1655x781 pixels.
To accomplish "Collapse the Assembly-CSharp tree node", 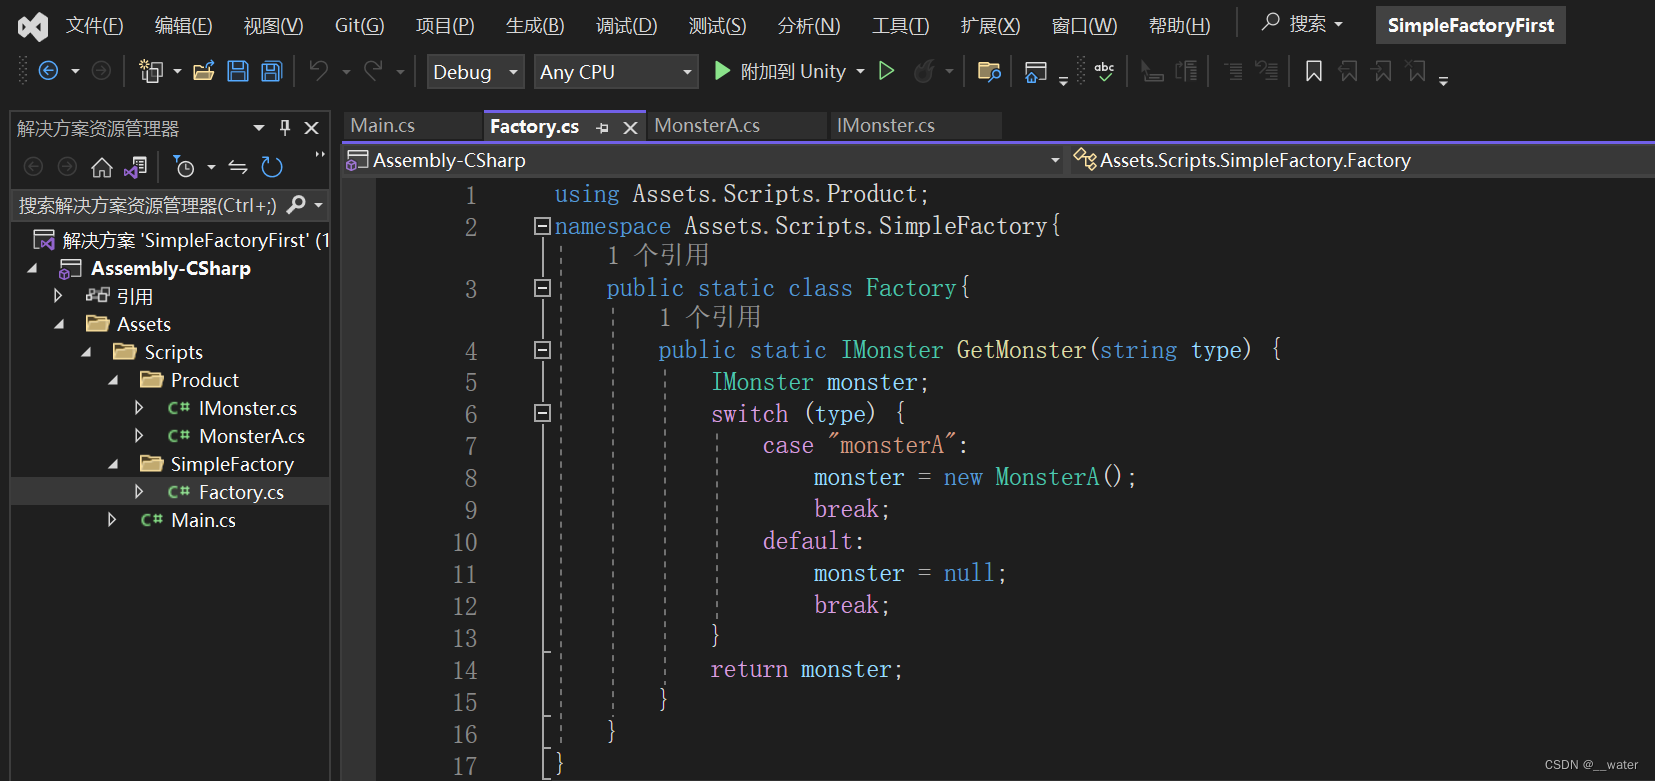I will pos(32,268).
